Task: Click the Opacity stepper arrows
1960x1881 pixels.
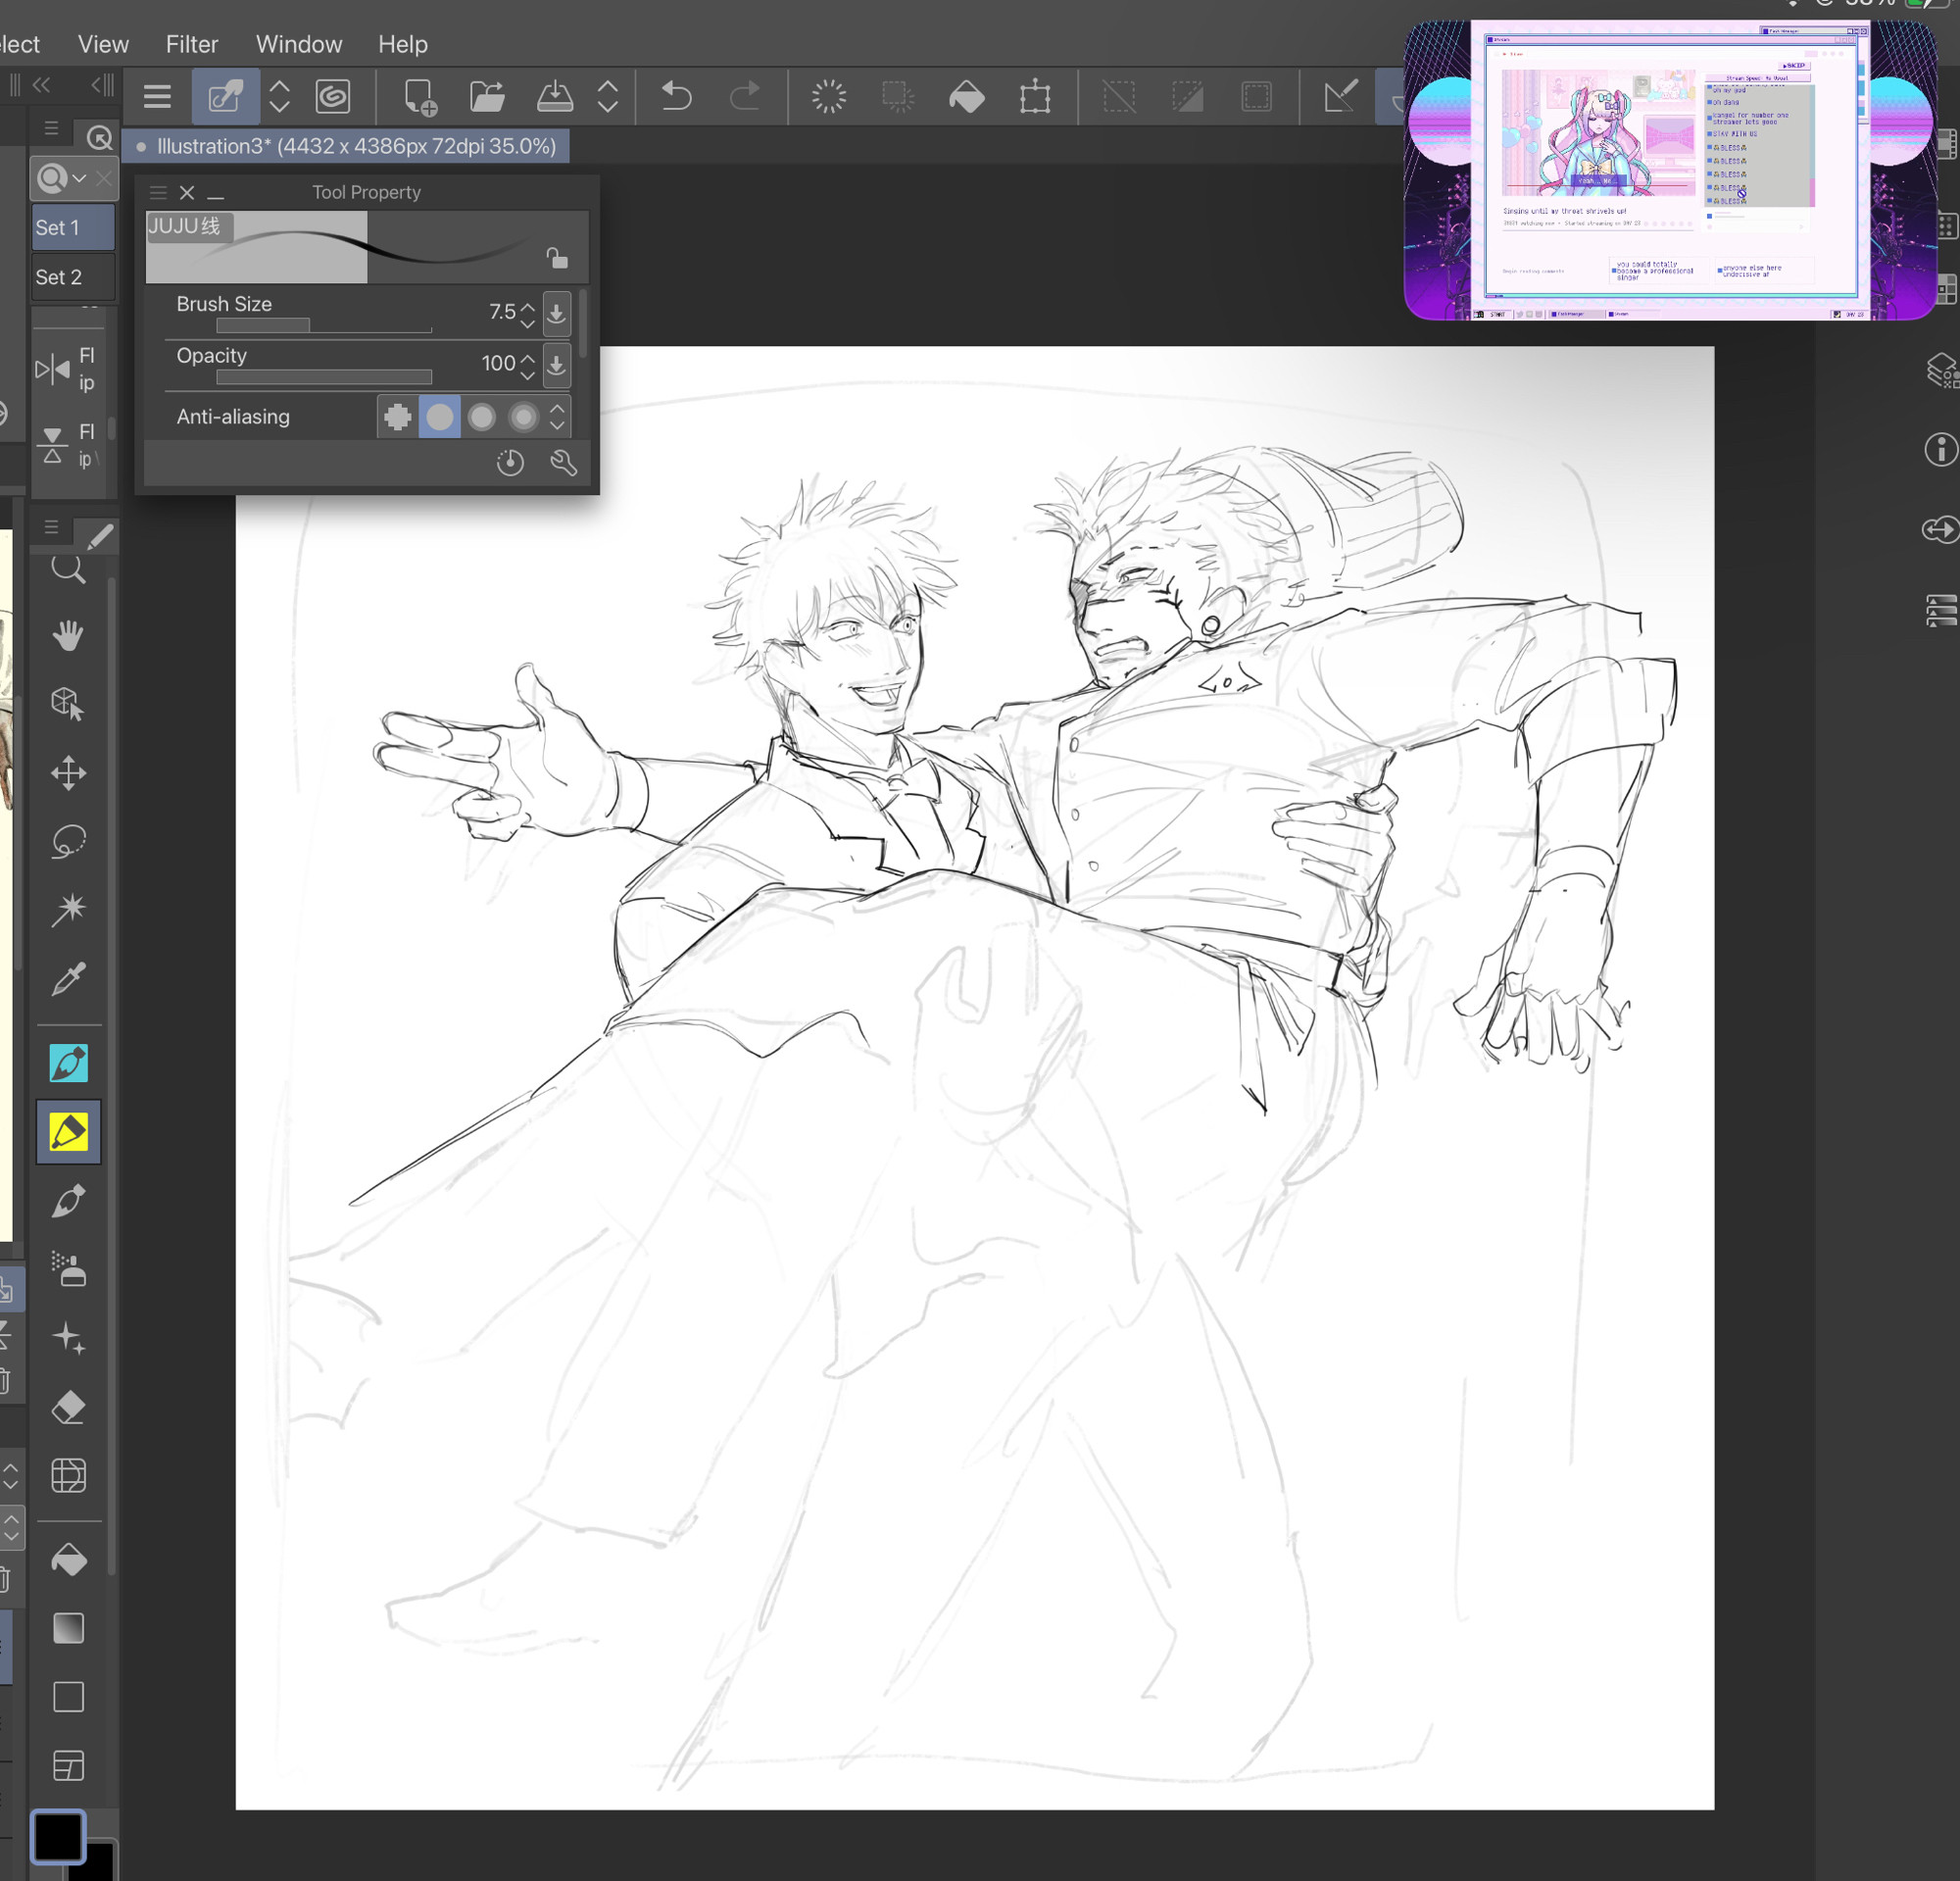Action: click(527, 366)
